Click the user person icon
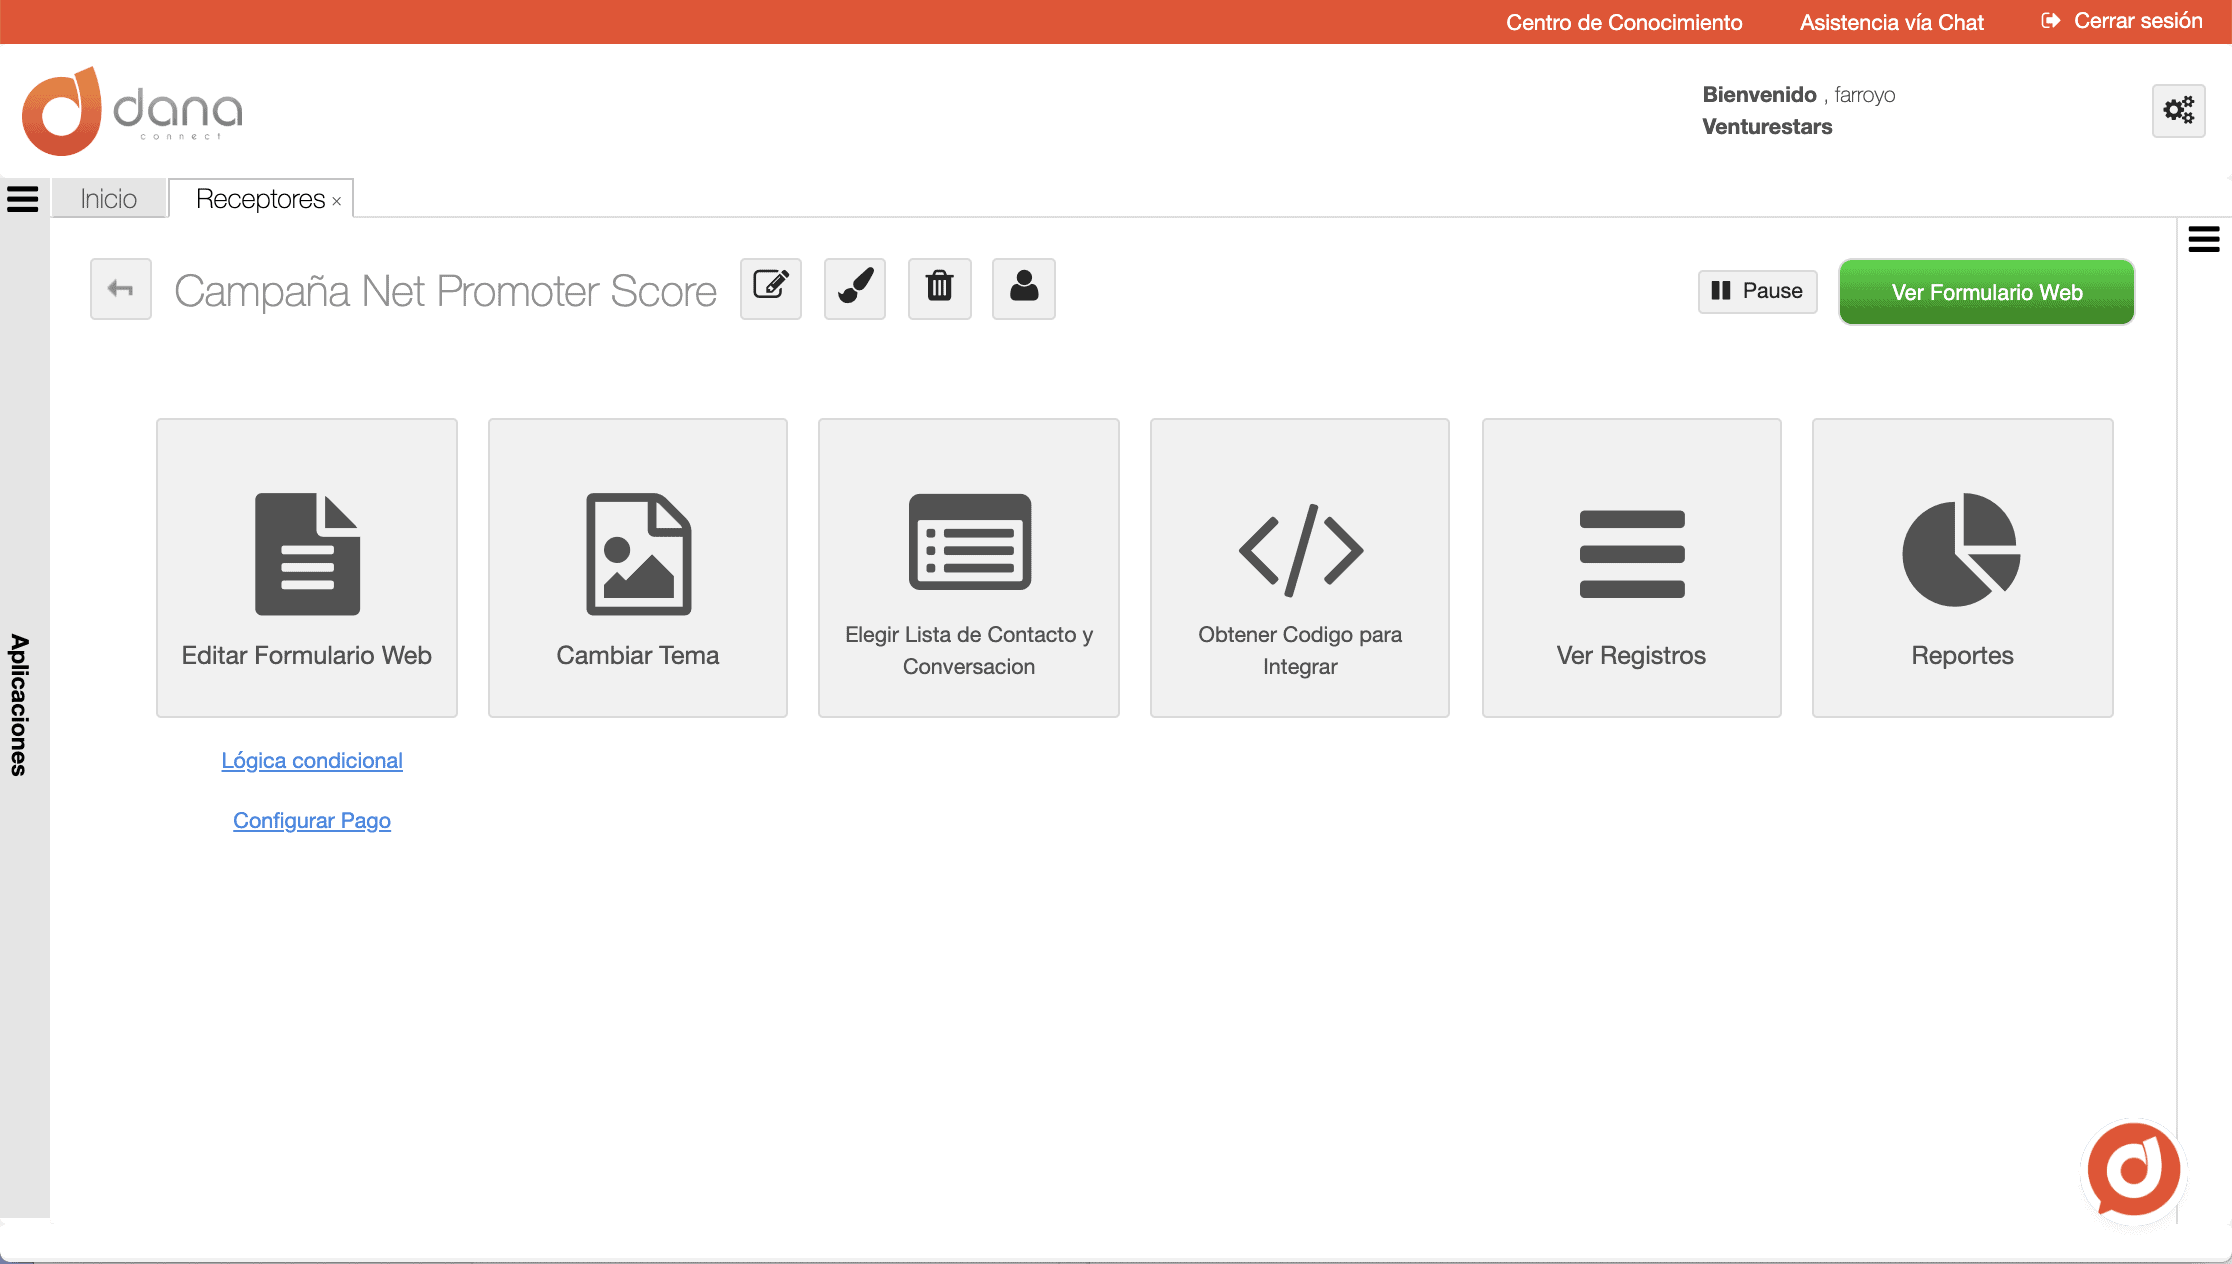This screenshot has width=2232, height=1264. (x=1024, y=289)
